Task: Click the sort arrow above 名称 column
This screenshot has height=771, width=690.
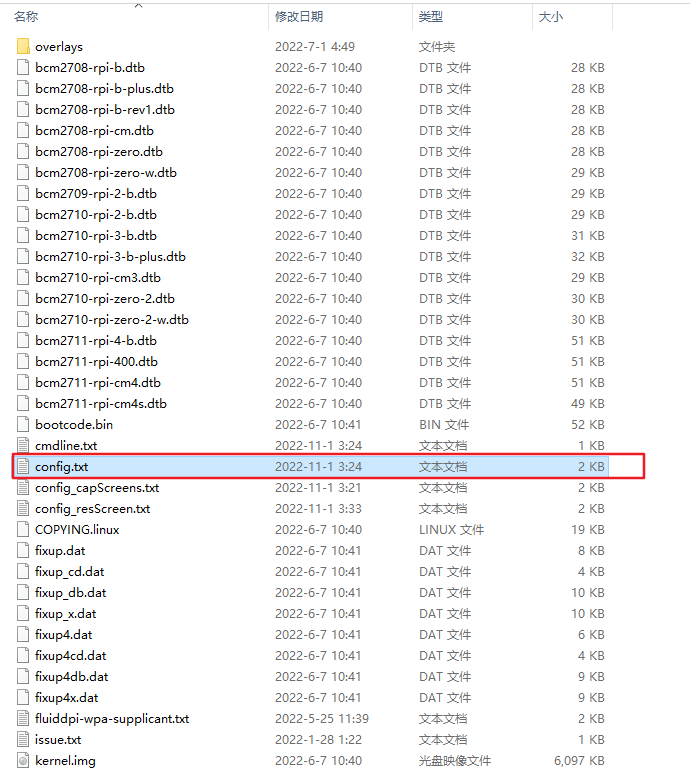Action: coord(139,5)
